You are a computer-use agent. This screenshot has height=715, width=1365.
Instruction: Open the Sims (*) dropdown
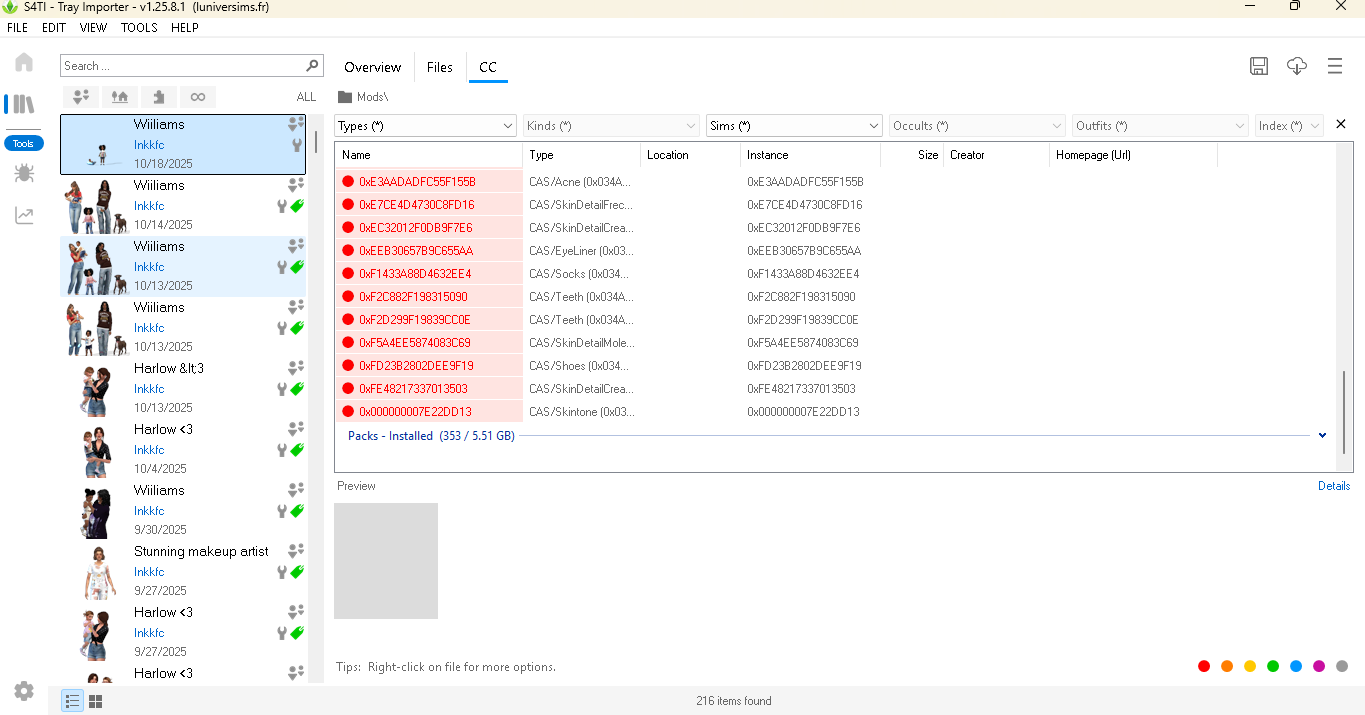(x=794, y=126)
